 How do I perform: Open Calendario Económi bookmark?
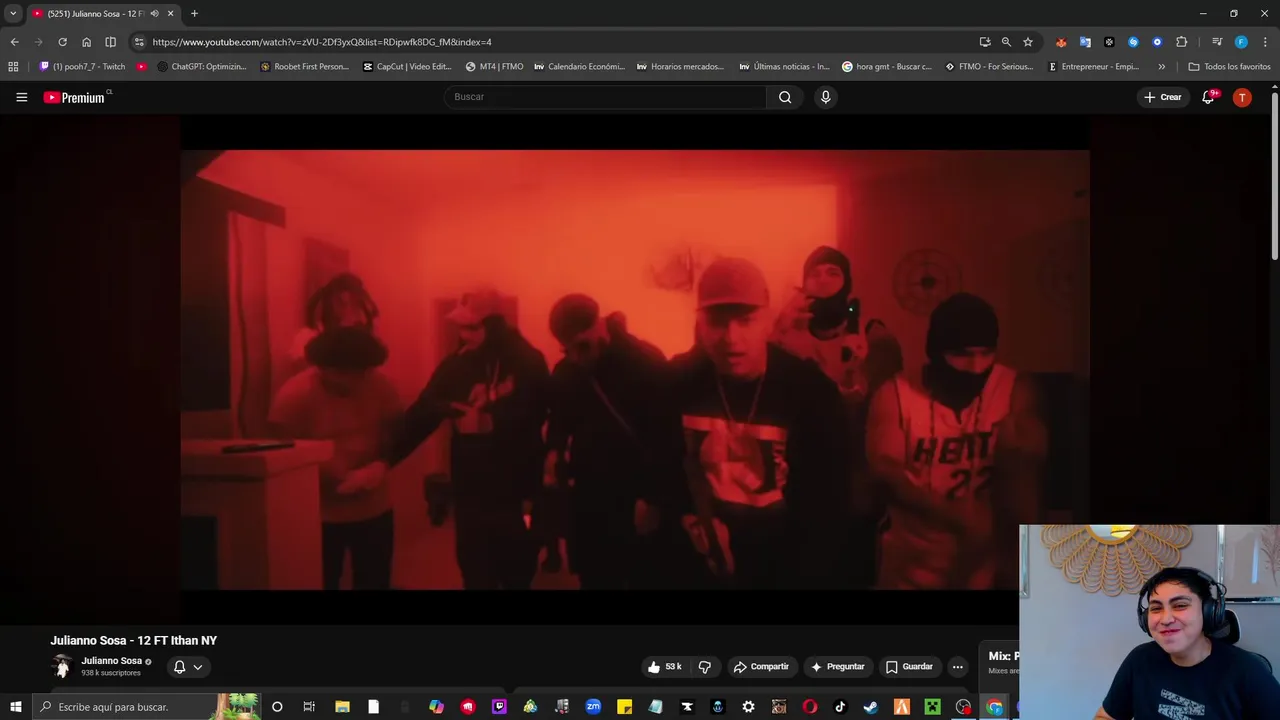coord(580,67)
